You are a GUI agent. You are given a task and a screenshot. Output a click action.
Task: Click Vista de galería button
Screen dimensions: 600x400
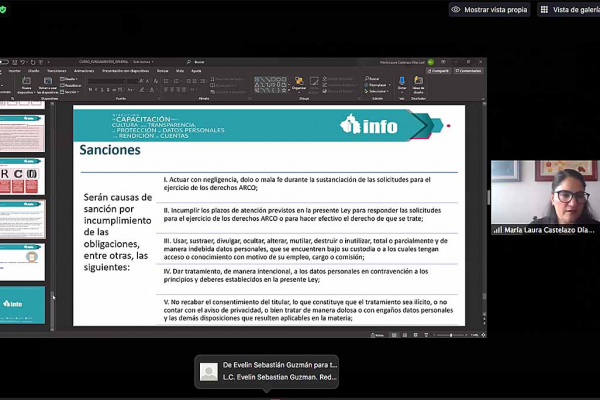click(569, 10)
